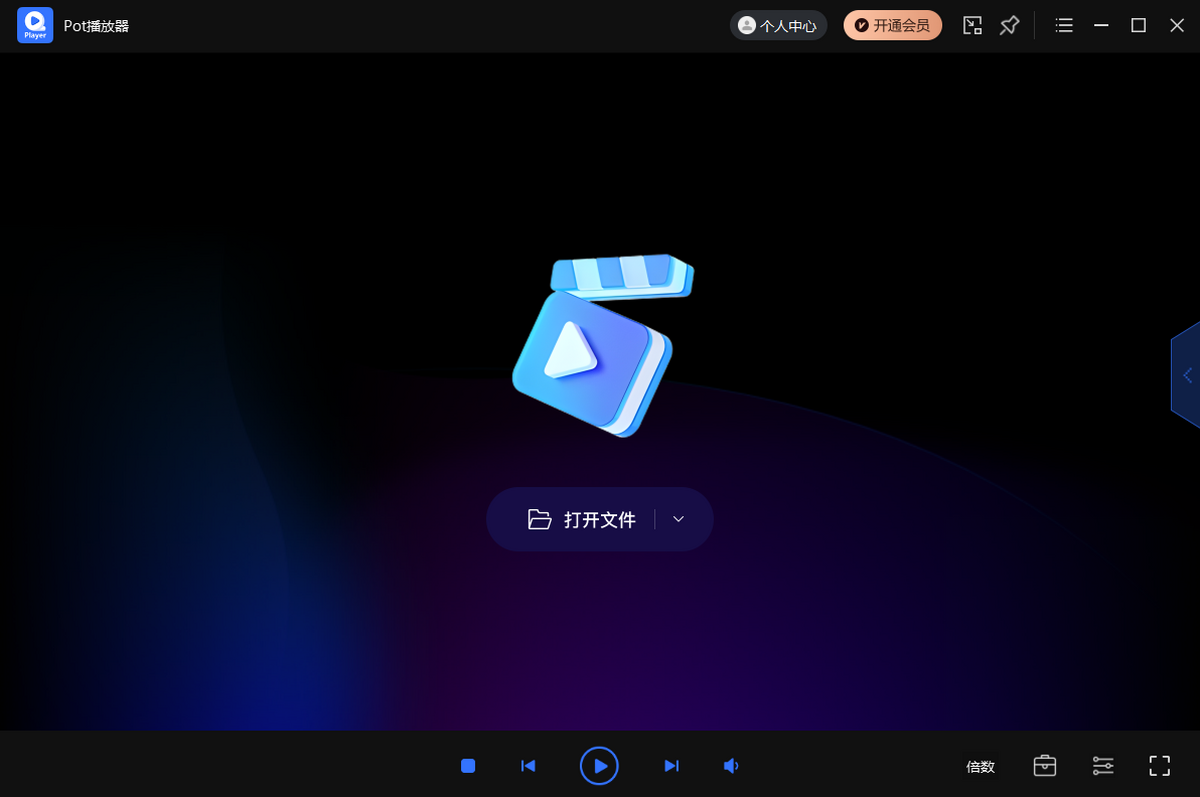Click the Pot Player app logo
This screenshot has height=797, width=1200.
point(35,25)
